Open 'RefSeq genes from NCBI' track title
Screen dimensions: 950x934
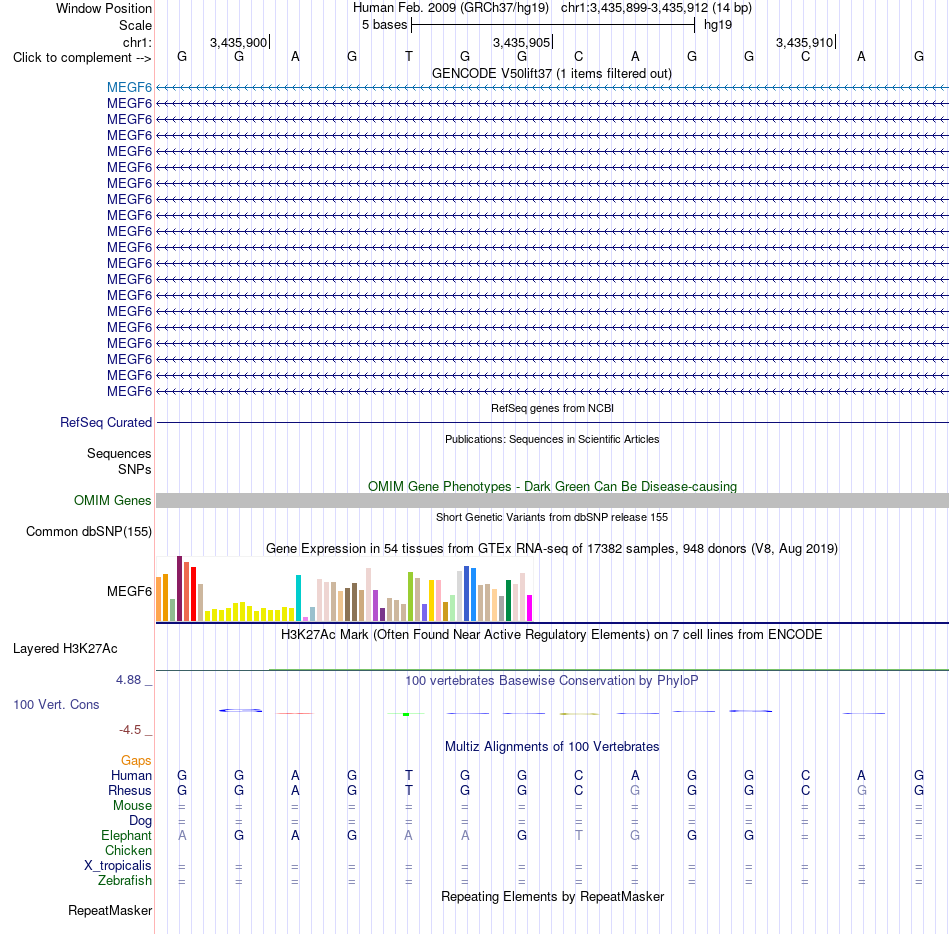click(x=552, y=408)
